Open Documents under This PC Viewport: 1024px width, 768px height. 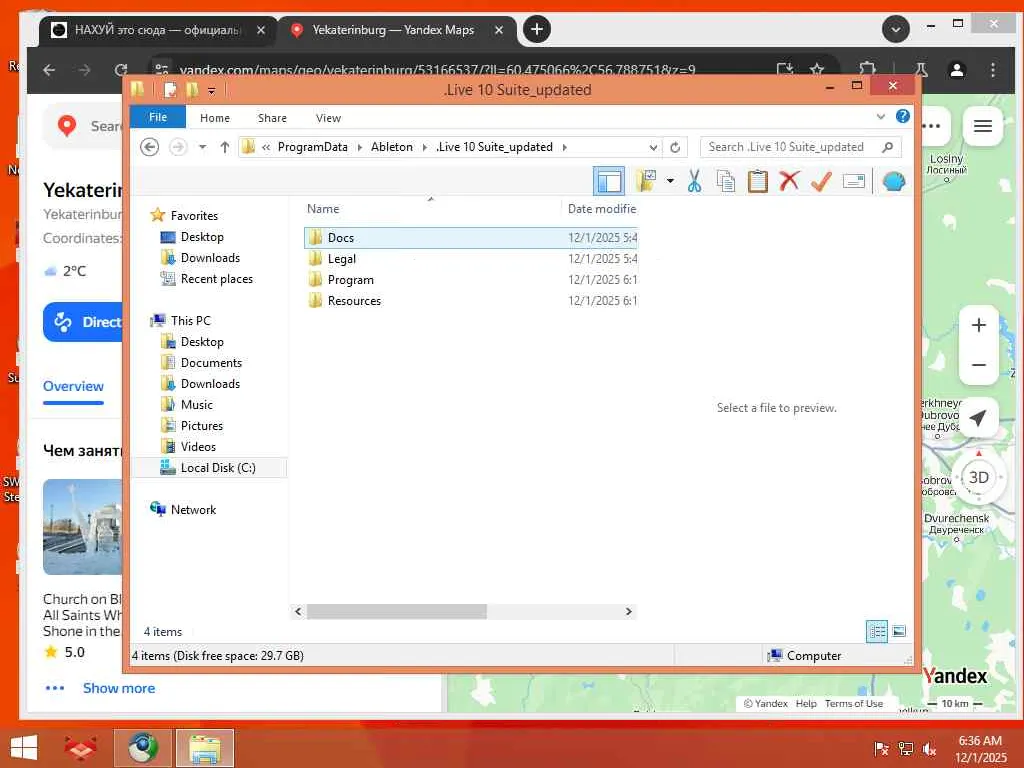(x=211, y=362)
